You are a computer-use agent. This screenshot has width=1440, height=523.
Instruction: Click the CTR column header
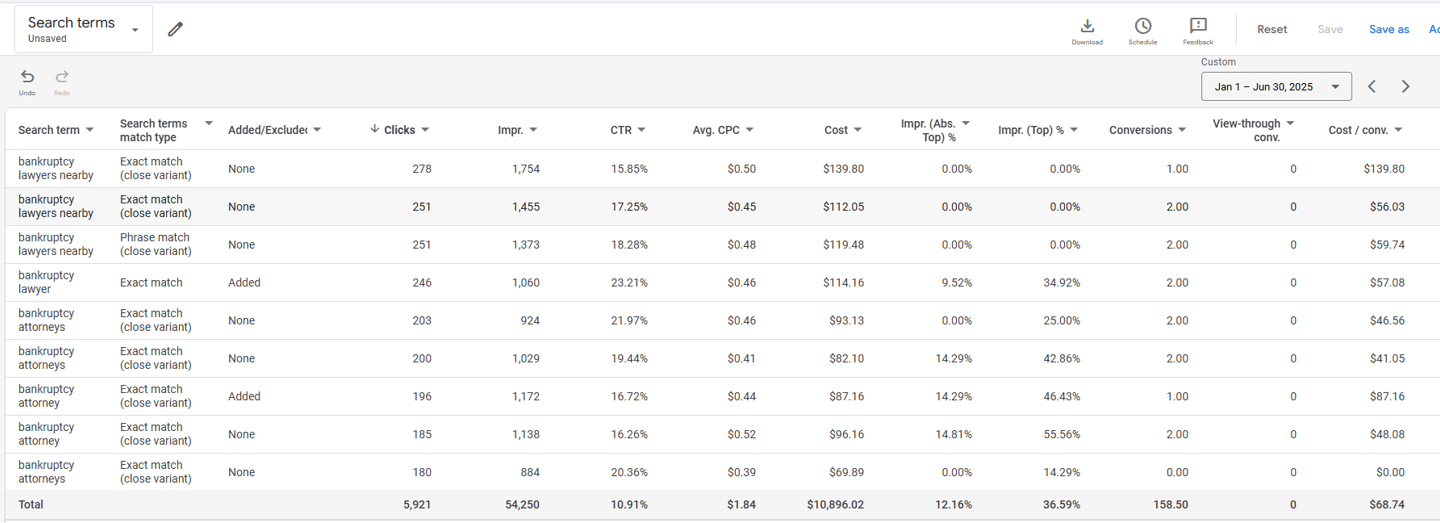(620, 130)
